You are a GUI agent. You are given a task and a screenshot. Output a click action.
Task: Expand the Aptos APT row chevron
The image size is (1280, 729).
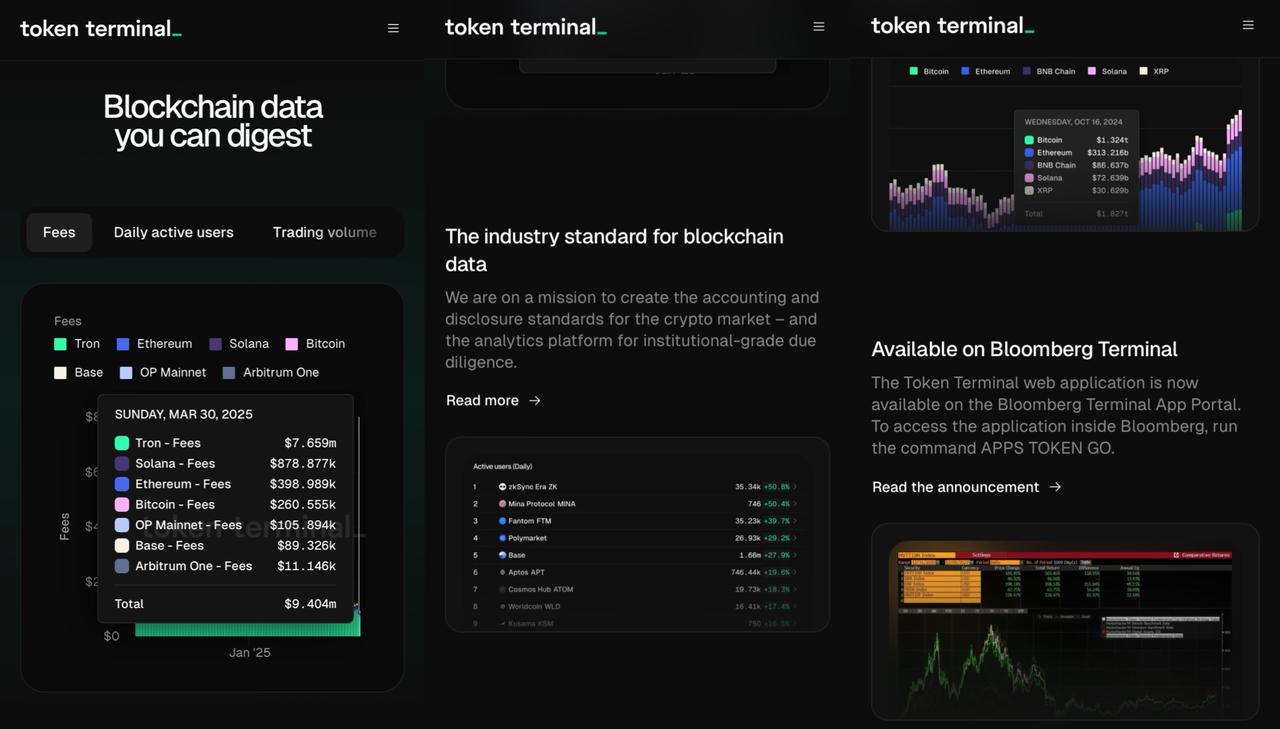pos(795,572)
